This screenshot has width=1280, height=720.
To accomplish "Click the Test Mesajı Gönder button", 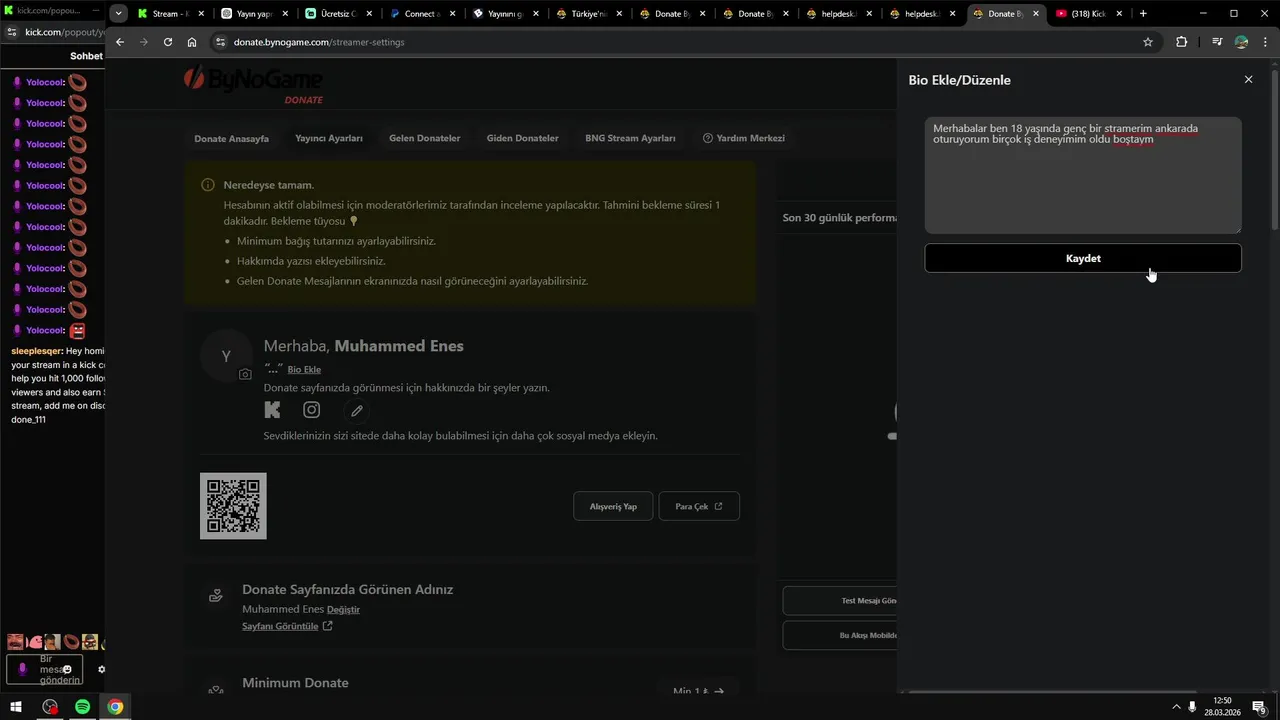I will (x=840, y=601).
